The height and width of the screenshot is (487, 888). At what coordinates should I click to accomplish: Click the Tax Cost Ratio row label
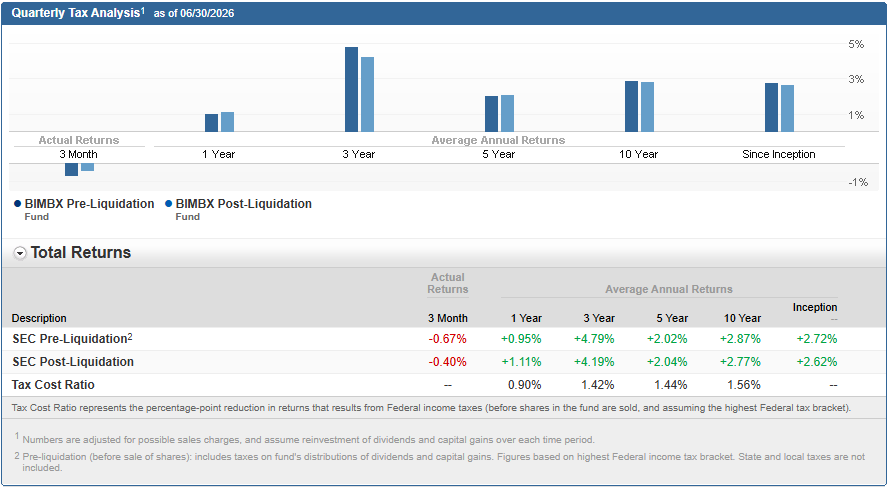[x=53, y=385]
